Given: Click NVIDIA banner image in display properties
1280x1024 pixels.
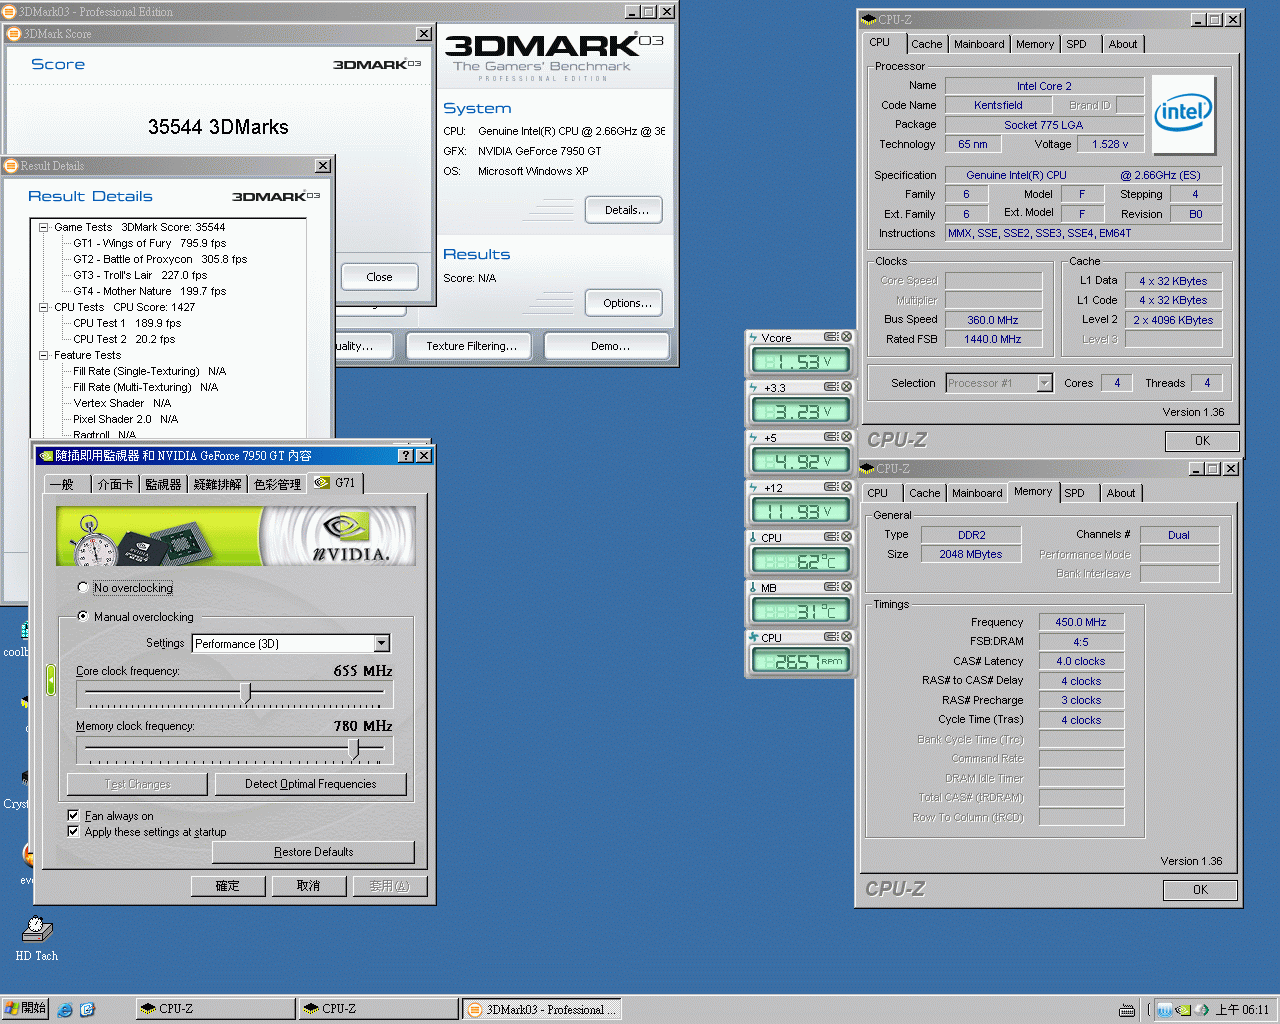Looking at the screenshot, I should pyautogui.click(x=236, y=536).
